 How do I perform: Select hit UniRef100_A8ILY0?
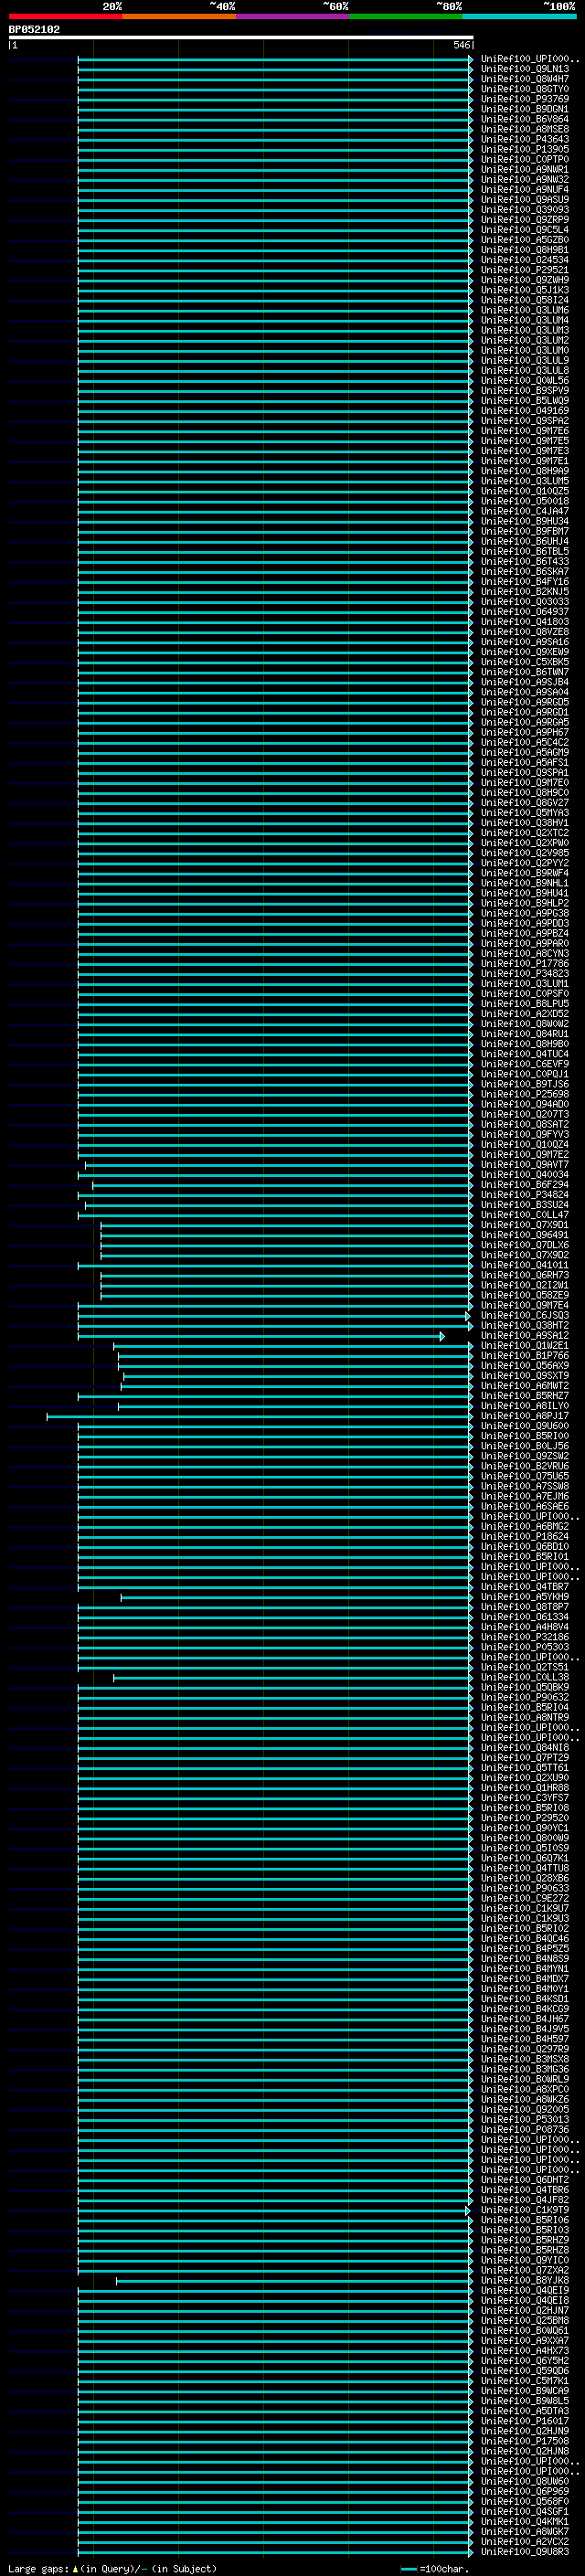coord(525,1406)
